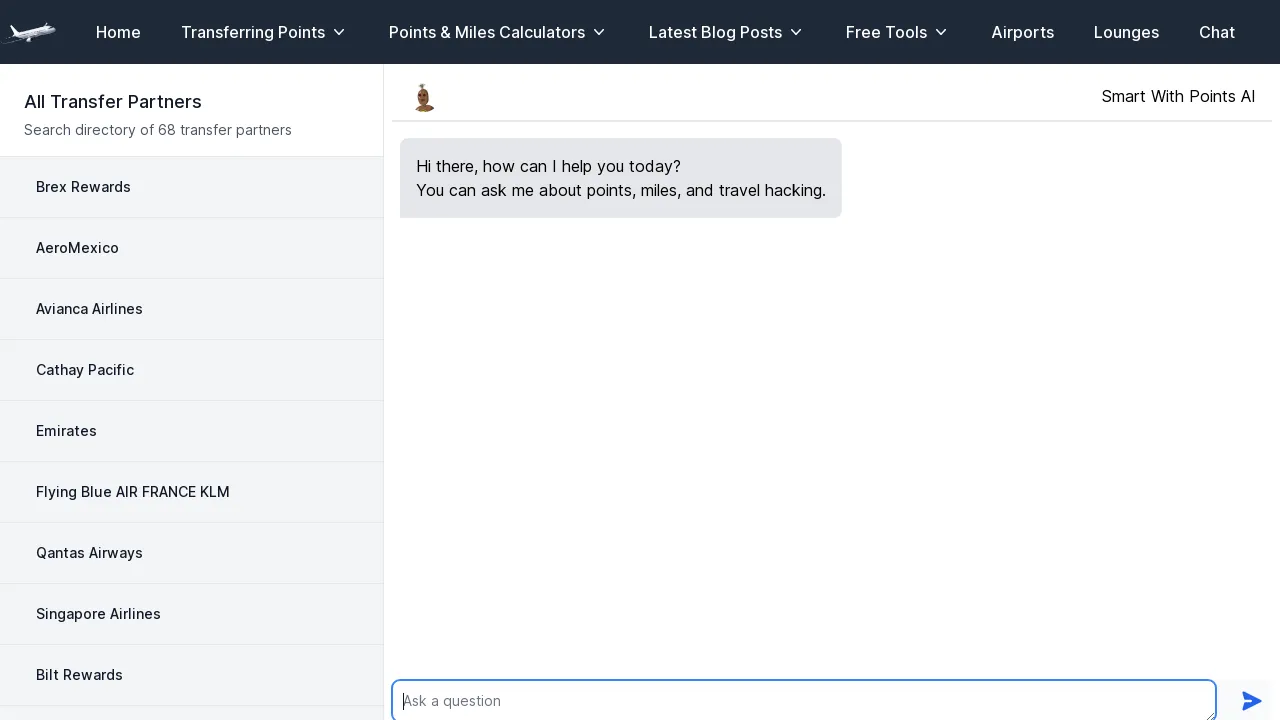Click the greeting chat message bubble
Image resolution: width=1280 pixels, height=720 pixels.
click(621, 178)
